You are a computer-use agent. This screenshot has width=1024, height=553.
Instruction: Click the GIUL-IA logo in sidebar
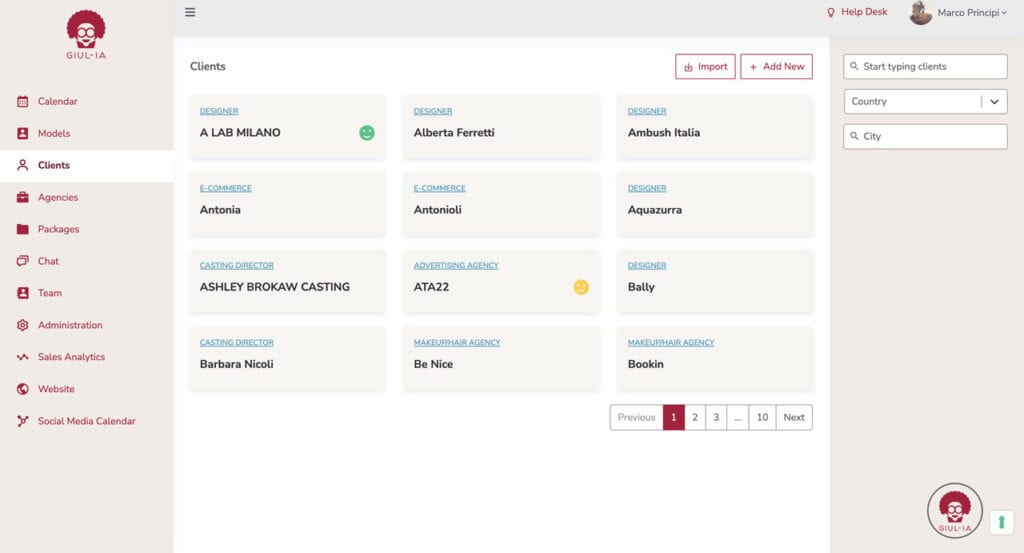point(86,35)
